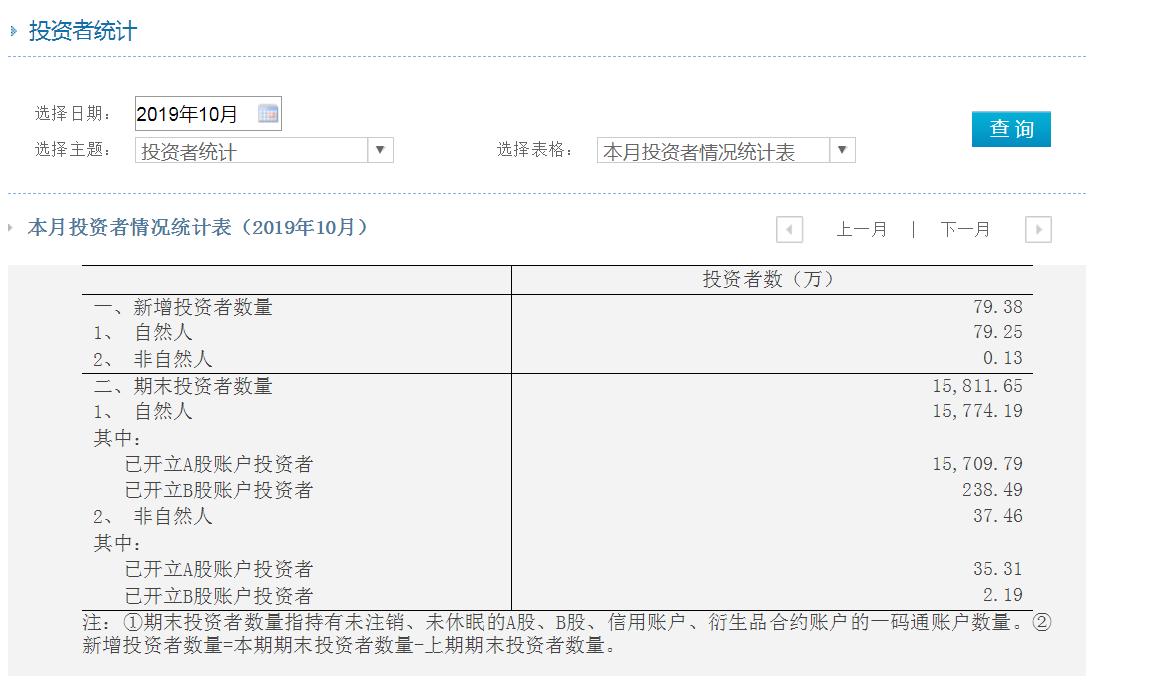The width and height of the screenshot is (1165, 683).
Task: Click the 下一月 next month link
Action: 963,229
